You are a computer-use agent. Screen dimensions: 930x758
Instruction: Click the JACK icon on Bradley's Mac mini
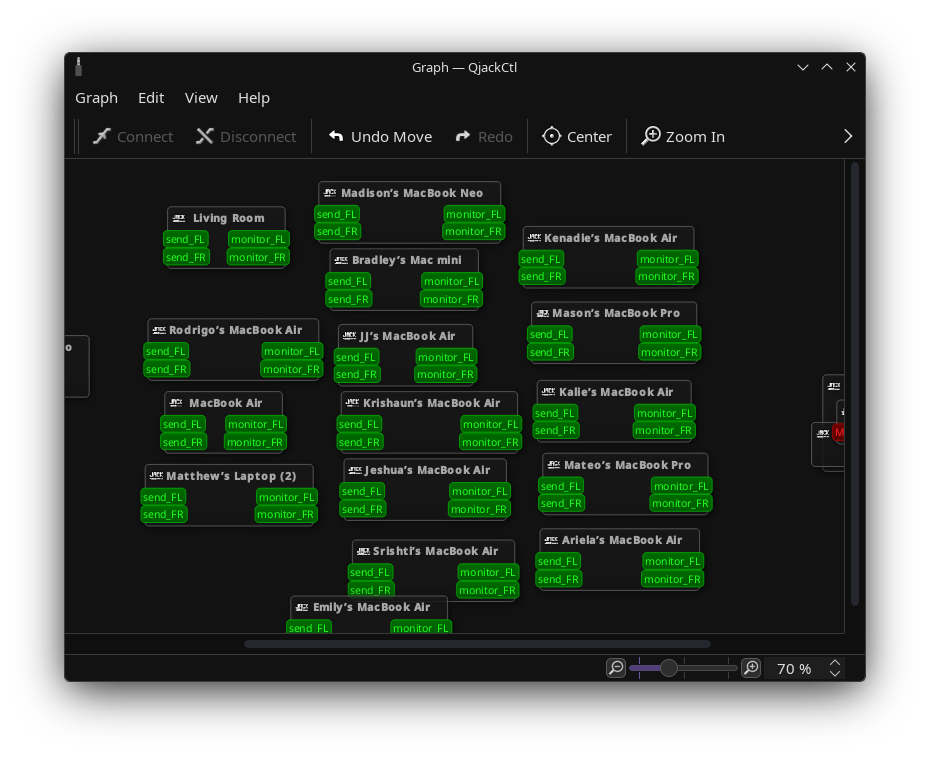(341, 260)
